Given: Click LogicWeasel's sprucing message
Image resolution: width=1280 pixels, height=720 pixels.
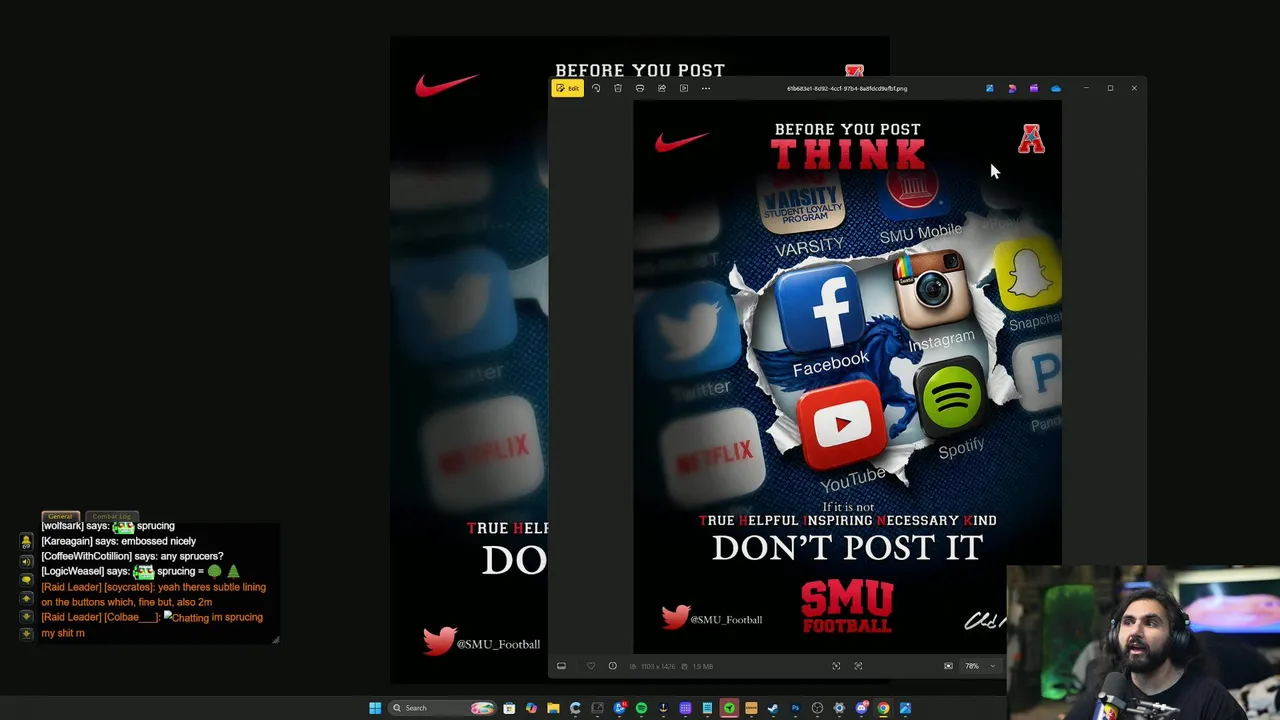Looking at the screenshot, I should 140,571.
